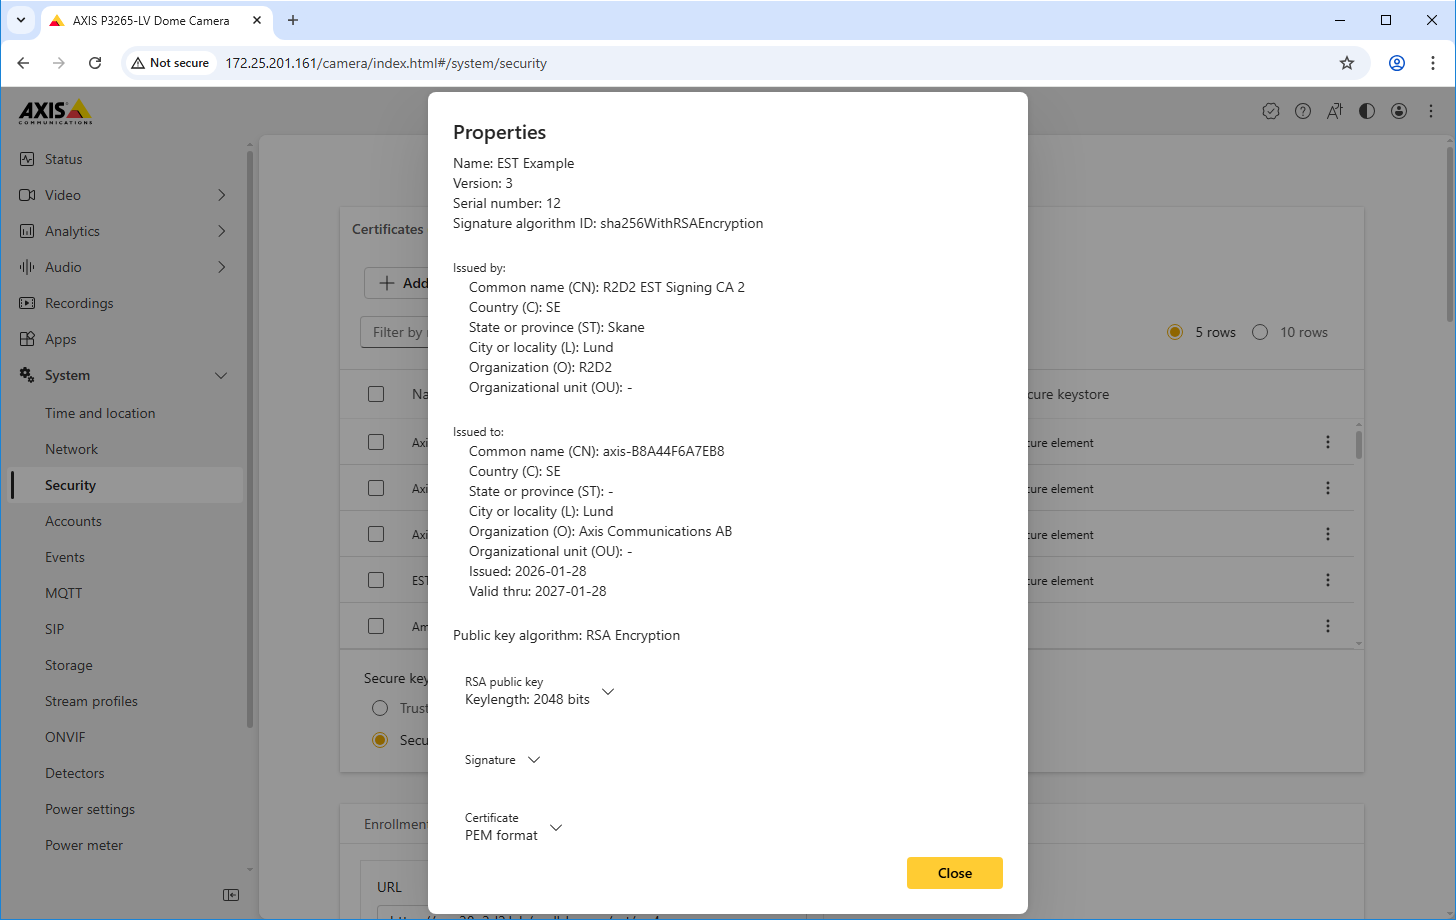Open the Accounts page in the sidebar
The width and height of the screenshot is (1456, 920).
click(73, 521)
